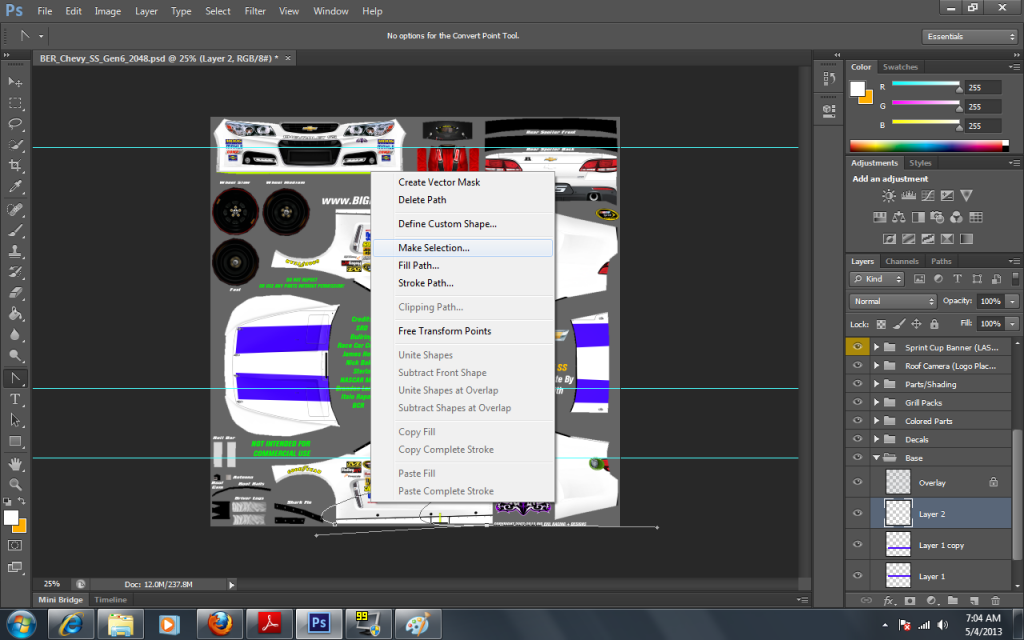
Task: Expand the Sprint Cup Banner group
Action: (x=876, y=347)
